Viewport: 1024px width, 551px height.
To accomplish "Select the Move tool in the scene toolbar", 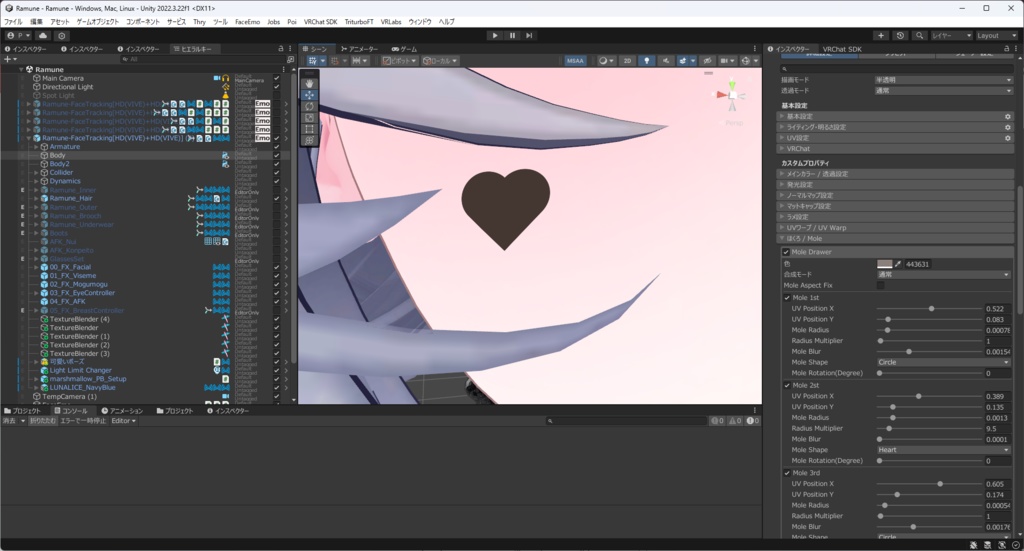I will (310, 95).
